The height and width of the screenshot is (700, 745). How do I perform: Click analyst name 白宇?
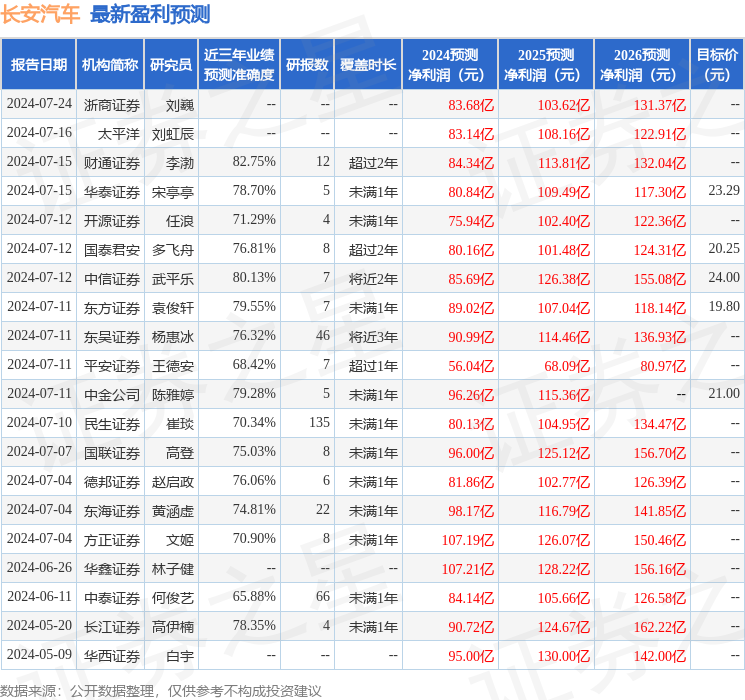[x=180, y=656]
